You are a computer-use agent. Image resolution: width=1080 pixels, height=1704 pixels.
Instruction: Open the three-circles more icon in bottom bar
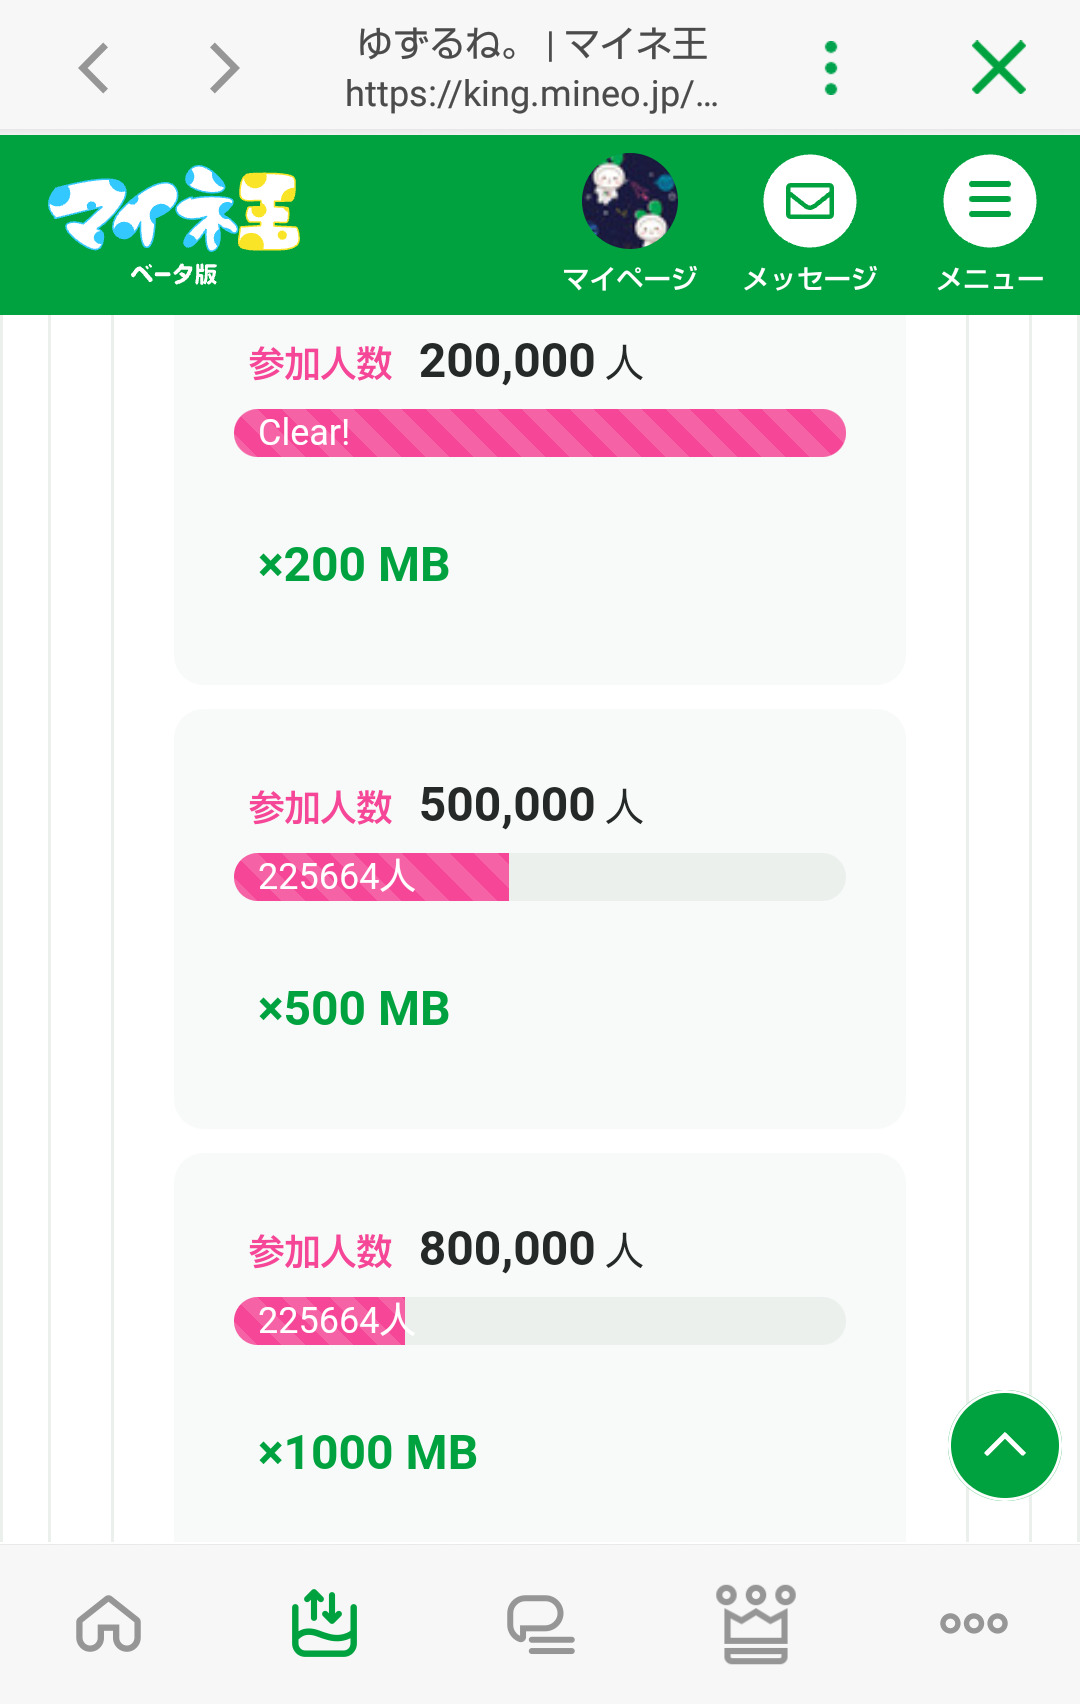click(973, 1622)
